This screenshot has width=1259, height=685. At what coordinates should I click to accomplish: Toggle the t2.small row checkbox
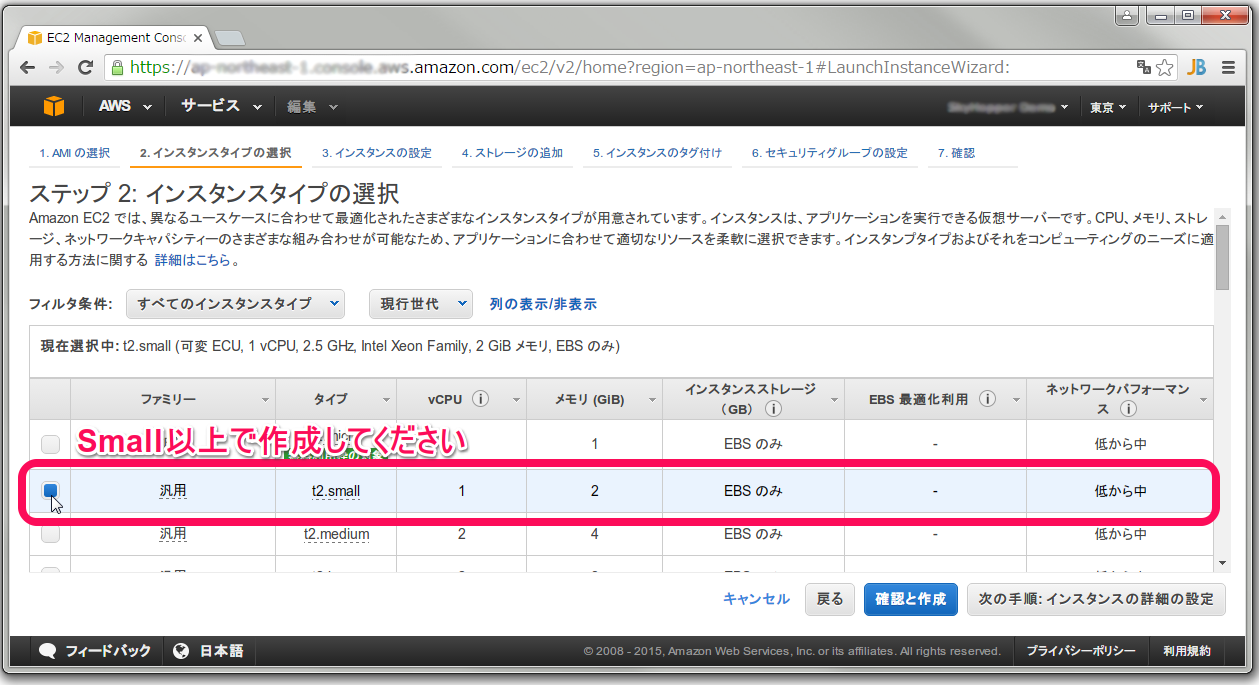[50, 490]
